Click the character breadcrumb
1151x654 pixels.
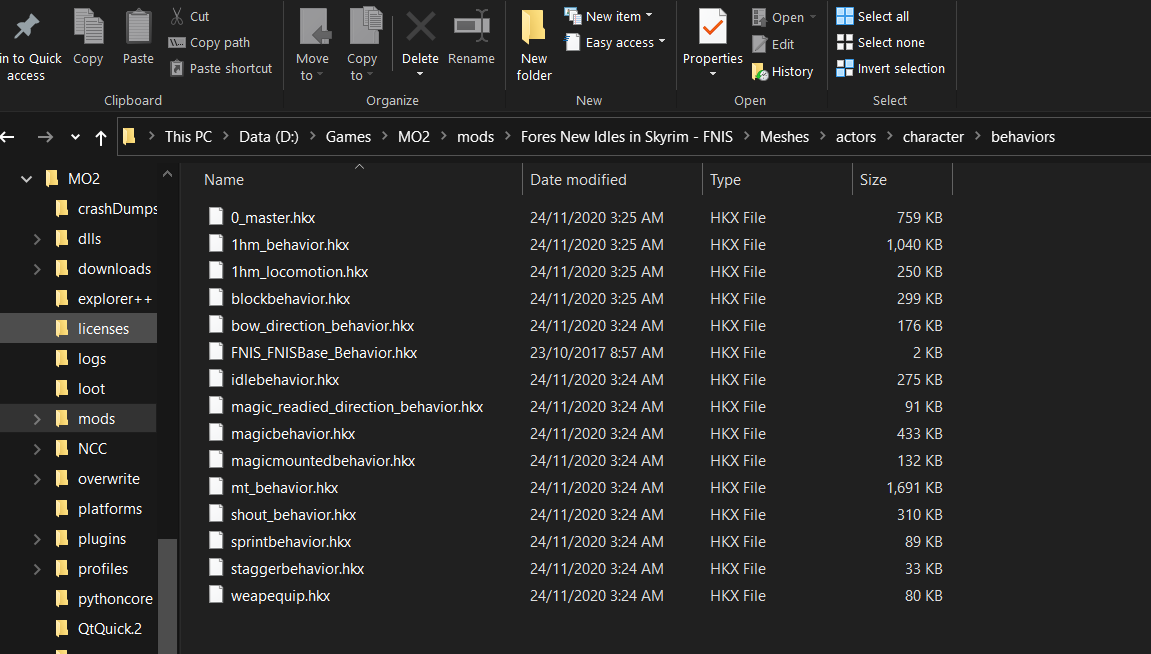(x=933, y=137)
